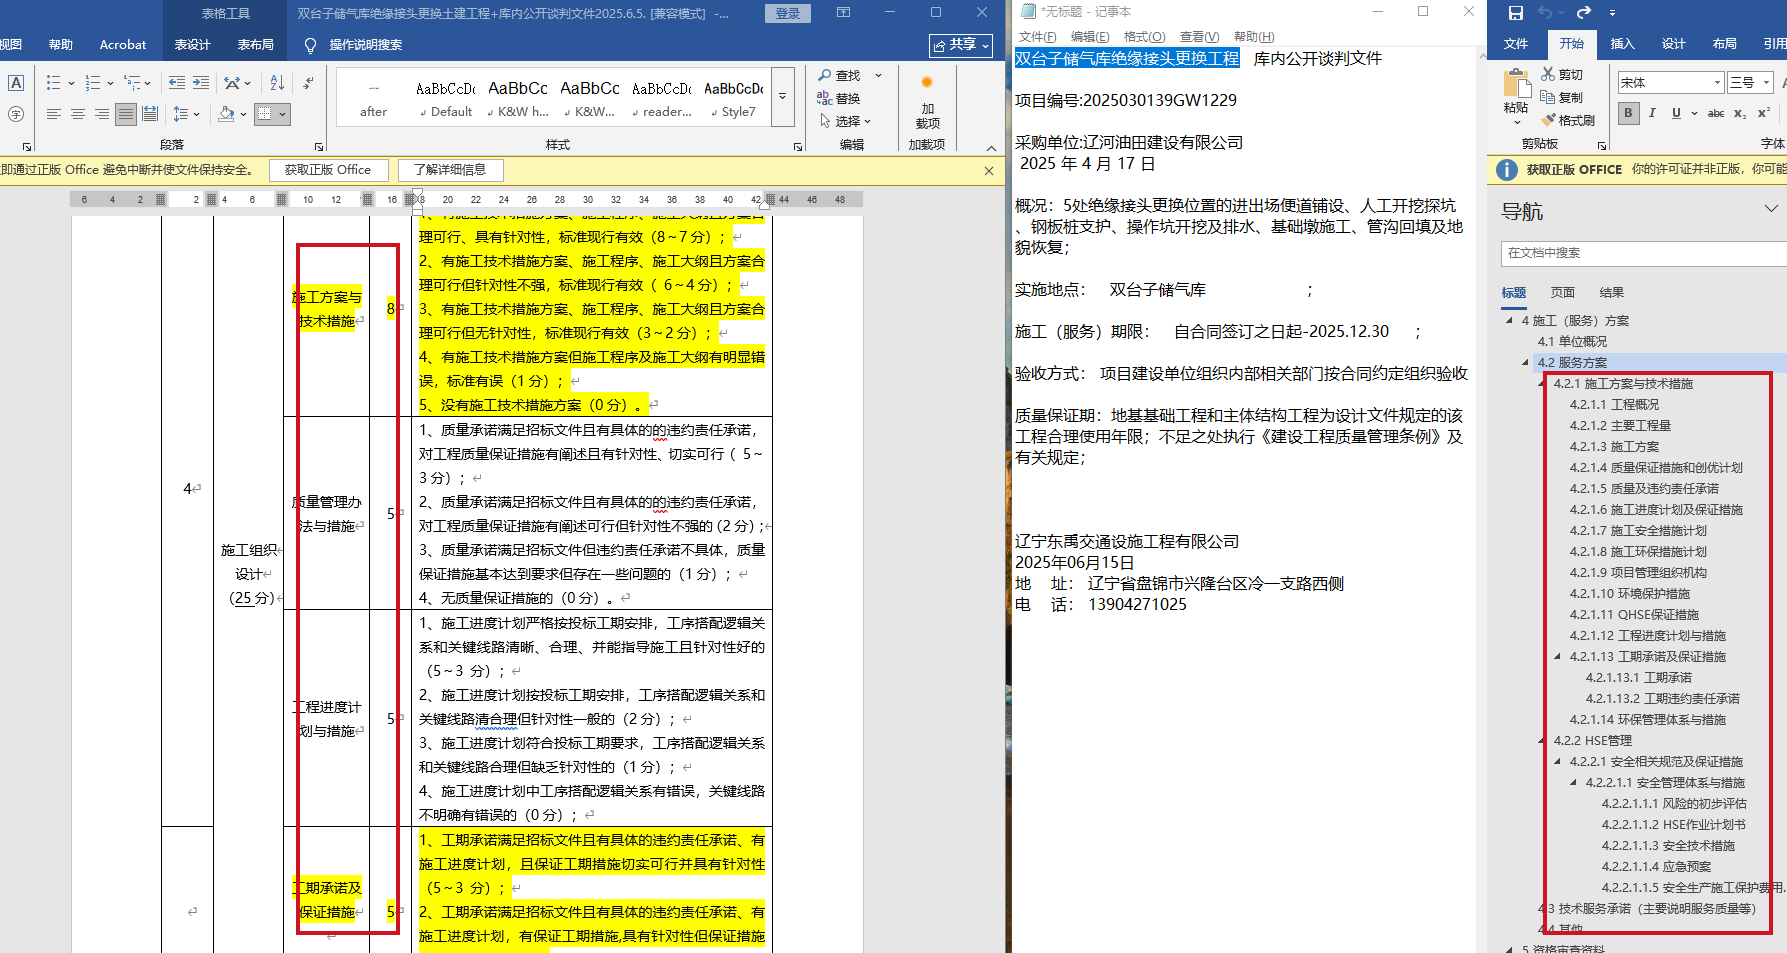1787x953 pixels.
Task: Toggle subscript in right Word window
Action: point(1740,113)
